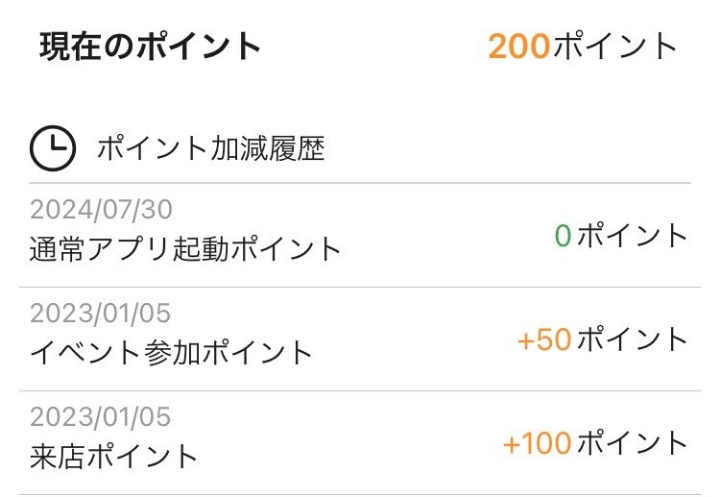The width and height of the screenshot is (720, 497).
Task: Click ポイント text after +50
Action: [634, 340]
